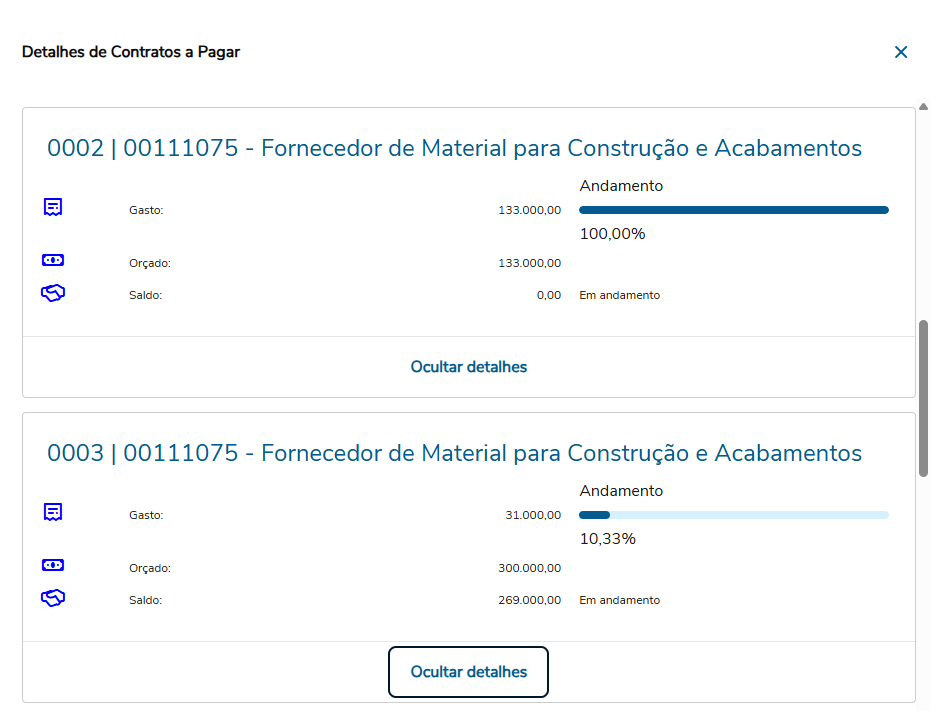
Task: Select the Gasto value 31.000,00
Action: coord(533,515)
